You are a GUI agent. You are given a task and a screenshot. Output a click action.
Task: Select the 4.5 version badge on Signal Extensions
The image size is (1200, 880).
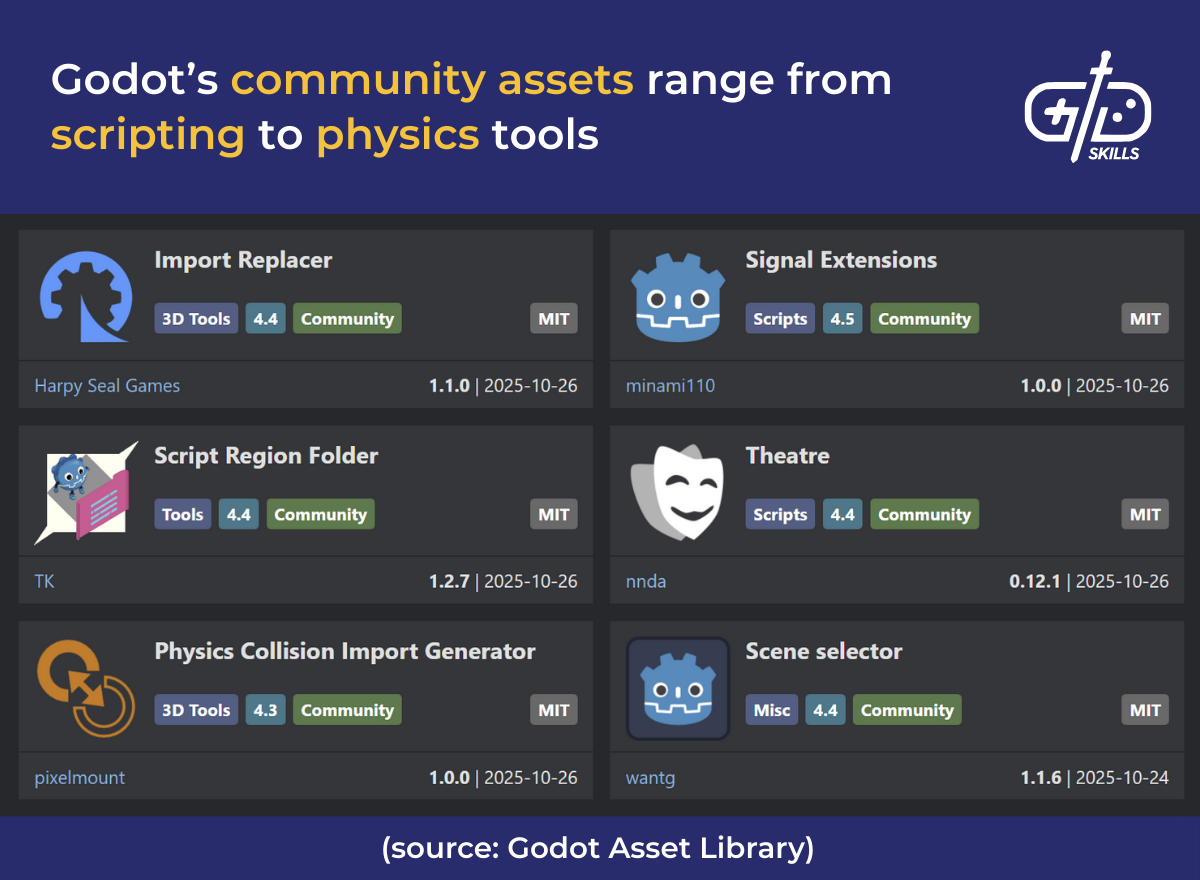coord(842,318)
